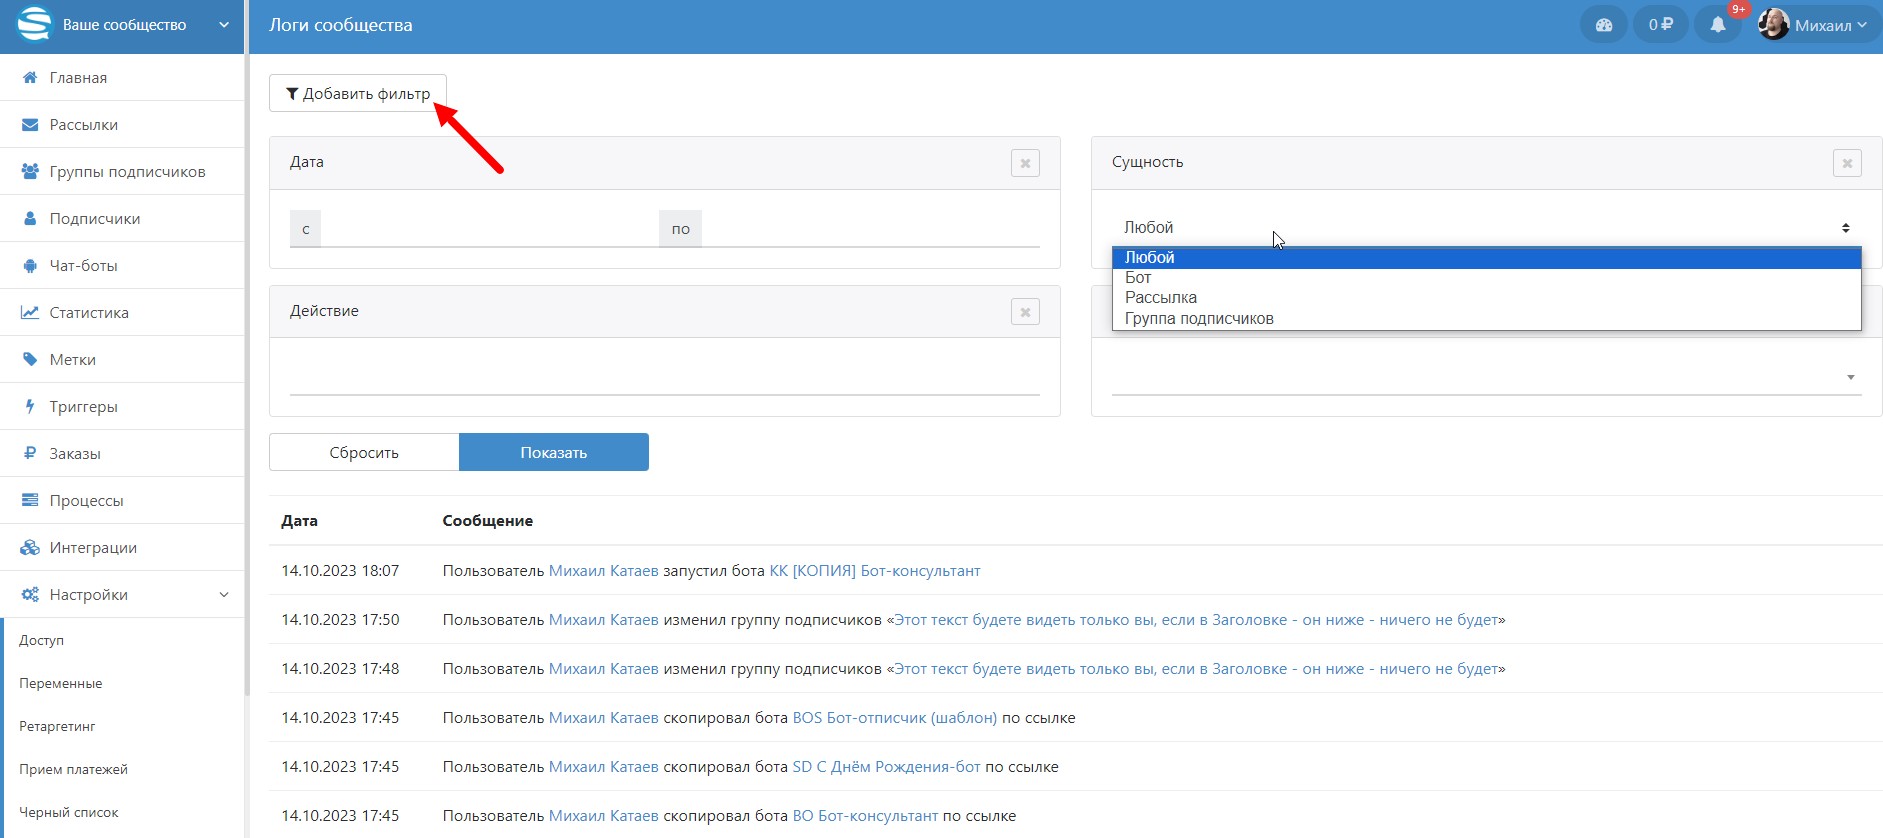Open the Триггеры sidebar item
1883x838 pixels.
coord(84,407)
